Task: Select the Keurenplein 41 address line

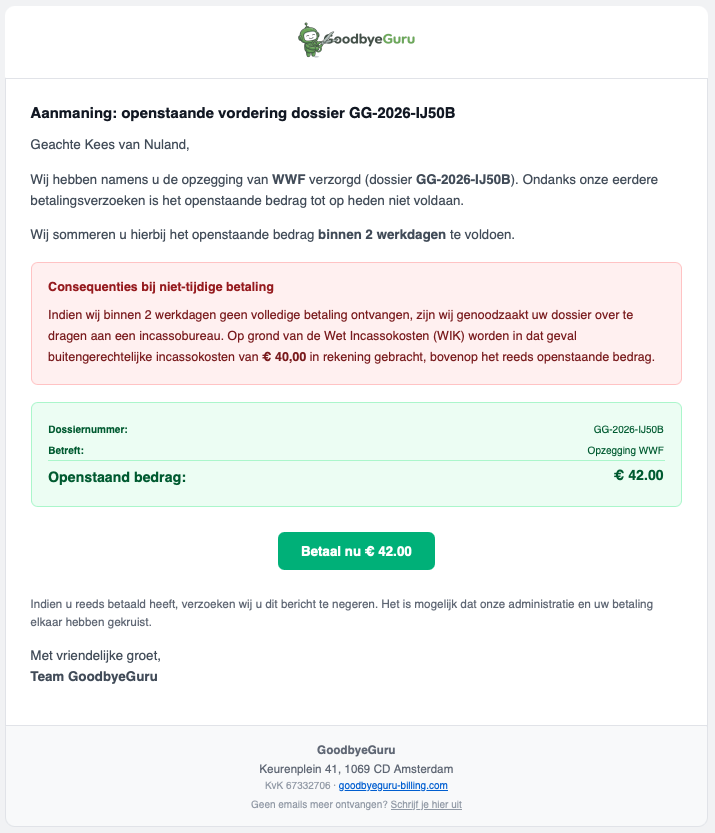Action: tap(357, 769)
